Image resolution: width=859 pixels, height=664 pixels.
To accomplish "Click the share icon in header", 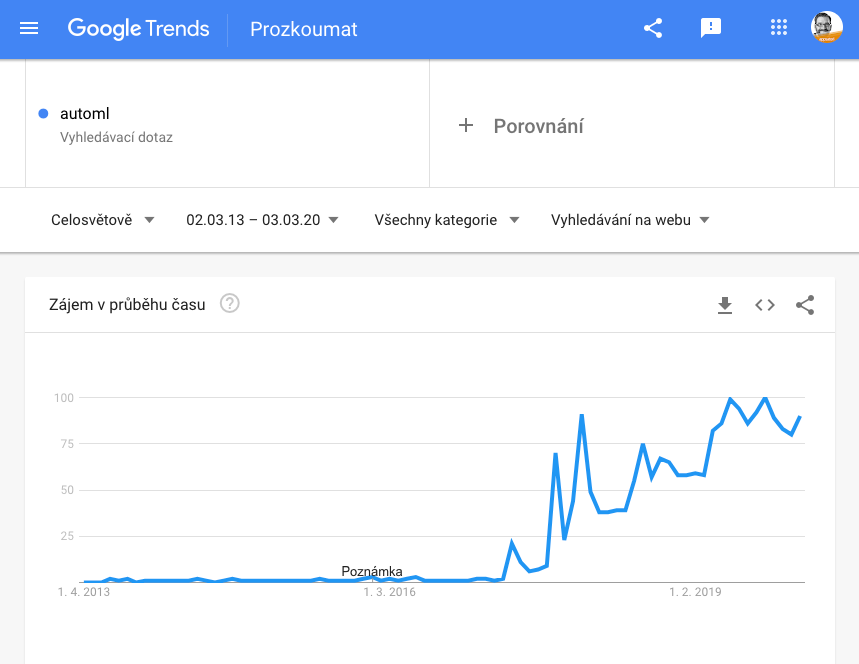I will pos(653,28).
